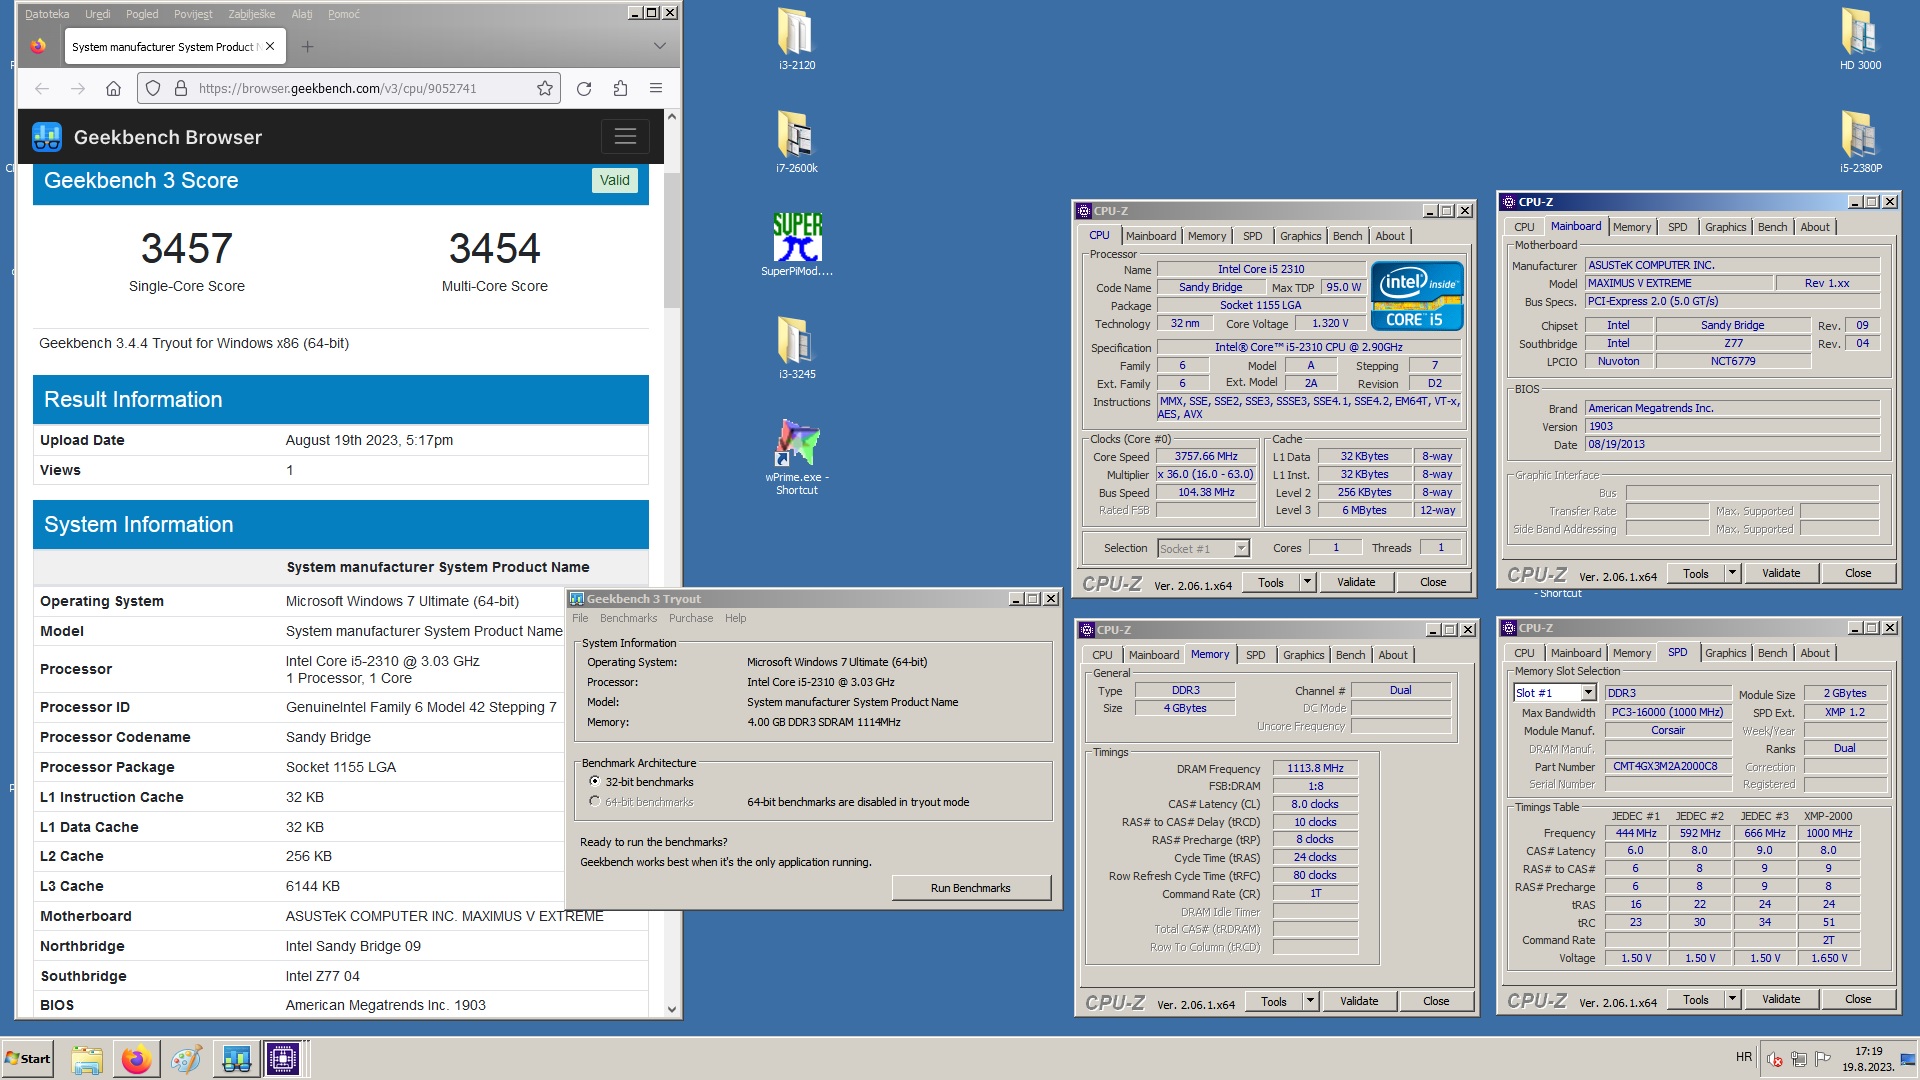Click Tools button in CPU-Z Memory window
1920x1080 pixels.
coord(1273,1001)
